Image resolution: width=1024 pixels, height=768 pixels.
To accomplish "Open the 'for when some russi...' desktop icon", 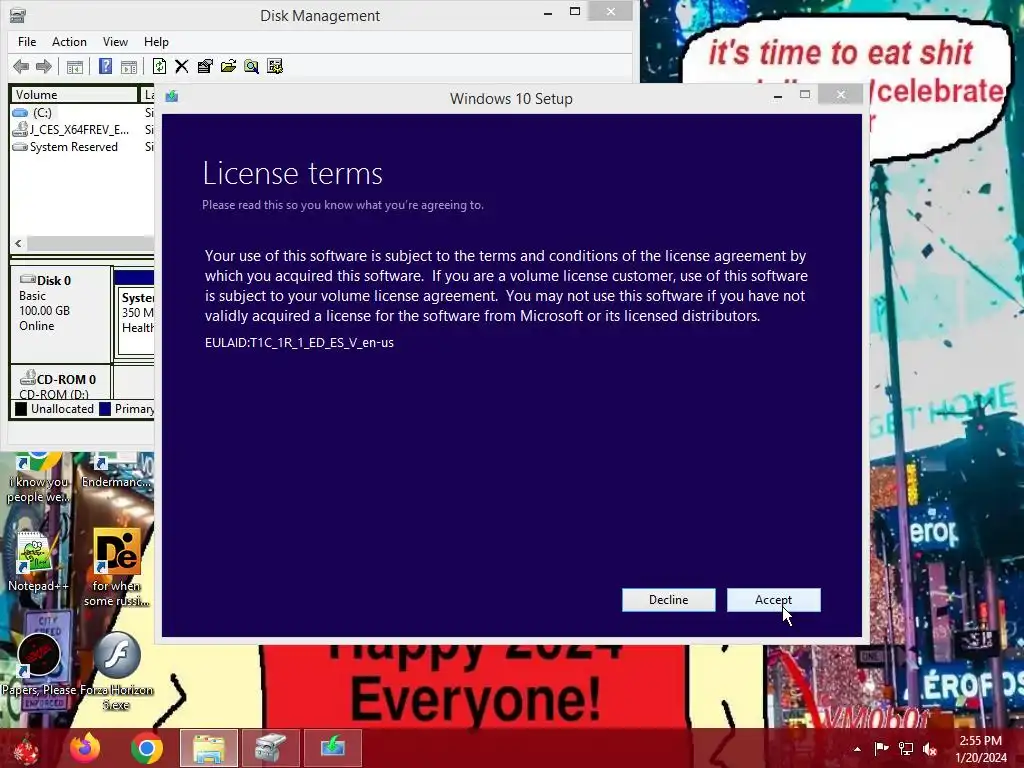I will pyautogui.click(x=116, y=568).
